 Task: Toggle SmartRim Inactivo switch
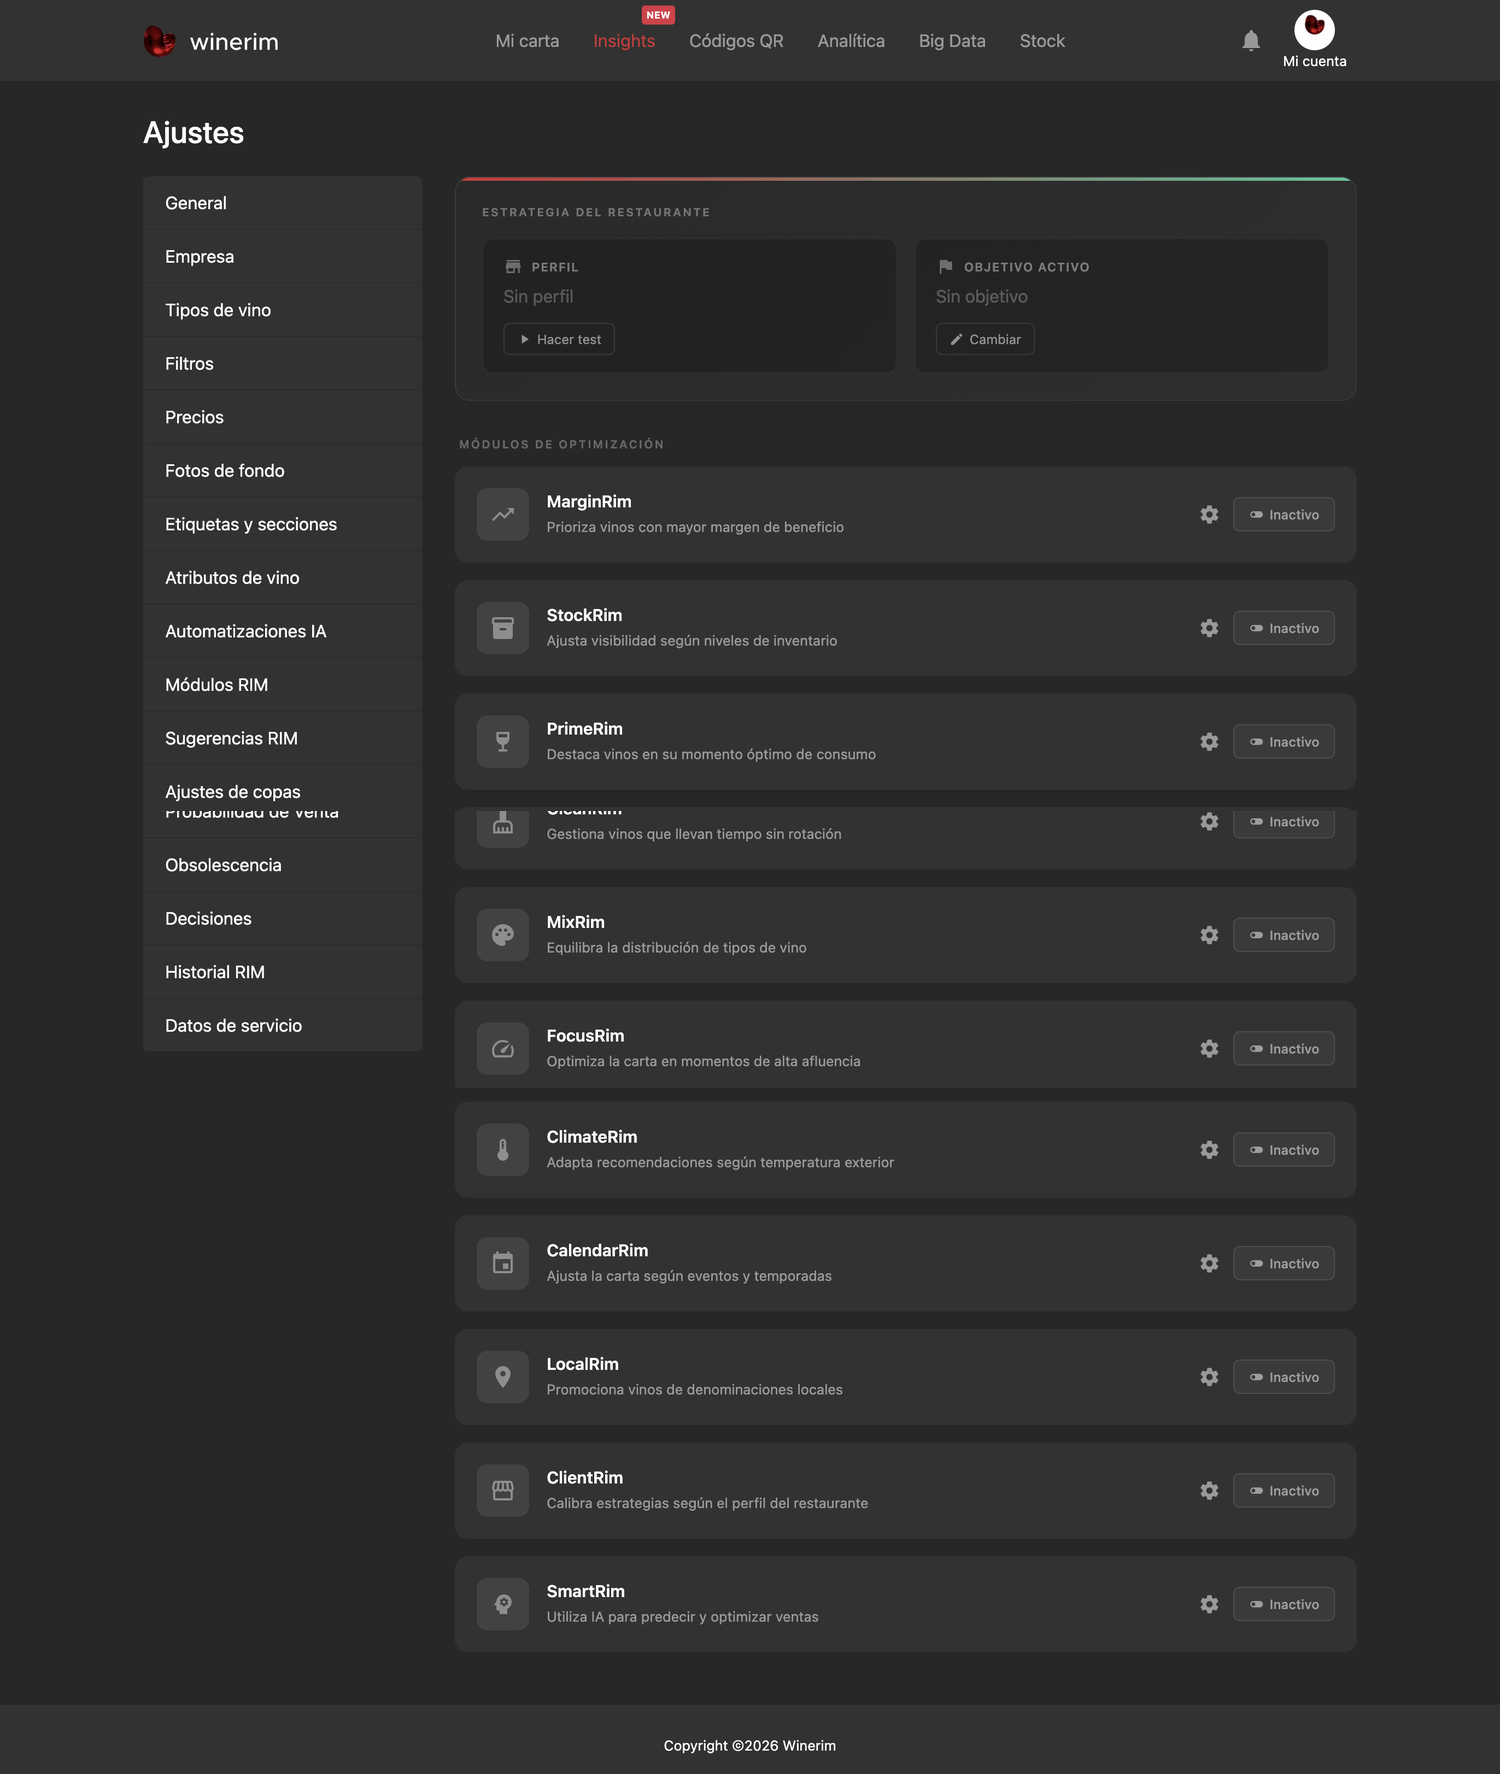click(1283, 1604)
